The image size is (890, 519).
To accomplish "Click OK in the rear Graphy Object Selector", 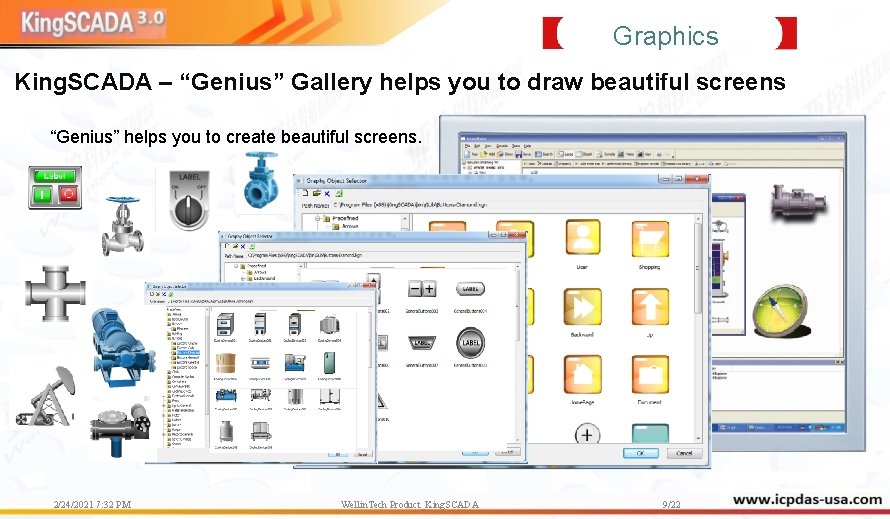I will [641, 453].
